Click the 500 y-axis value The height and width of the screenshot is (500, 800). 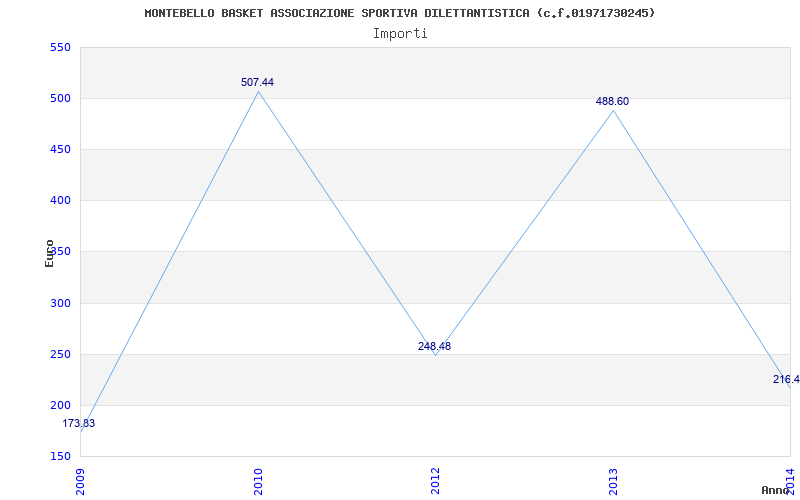[60, 98]
